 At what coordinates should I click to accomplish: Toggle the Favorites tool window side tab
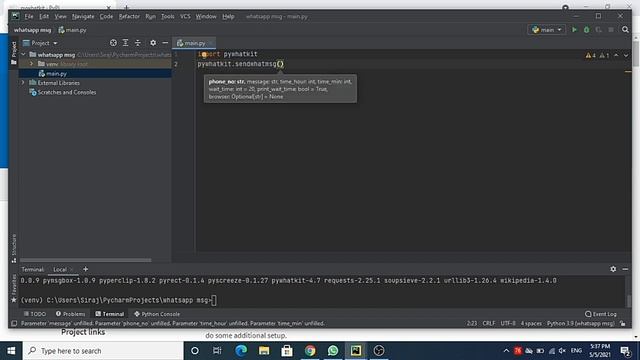(14, 289)
